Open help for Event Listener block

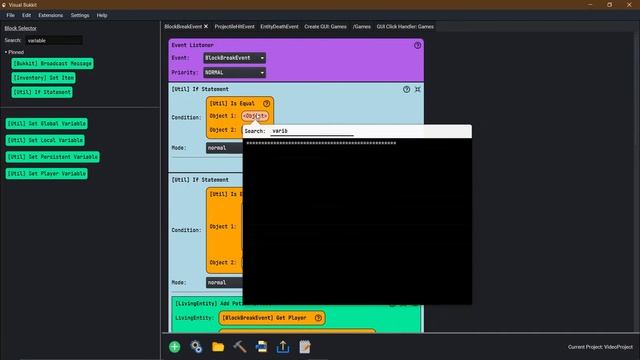[418, 45]
